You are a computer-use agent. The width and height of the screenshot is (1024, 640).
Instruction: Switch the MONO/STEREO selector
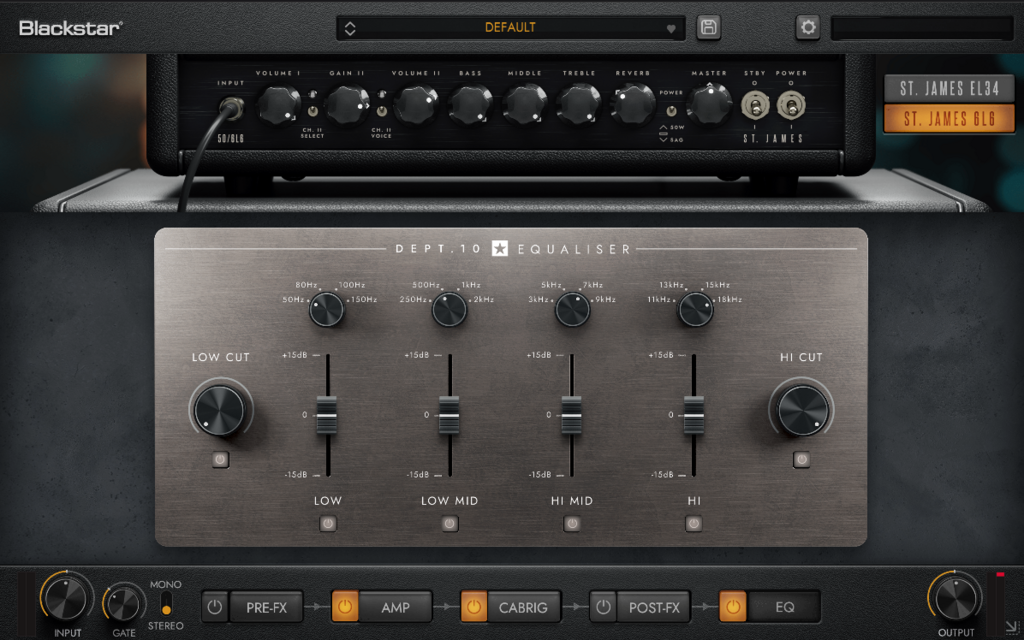coord(166,604)
